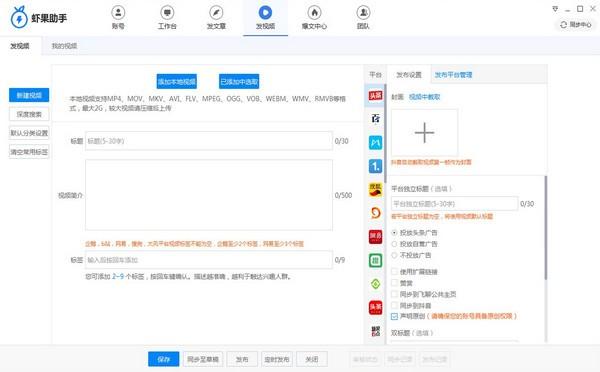
Task: Open the 账号 account section icon
Action: click(x=118, y=13)
